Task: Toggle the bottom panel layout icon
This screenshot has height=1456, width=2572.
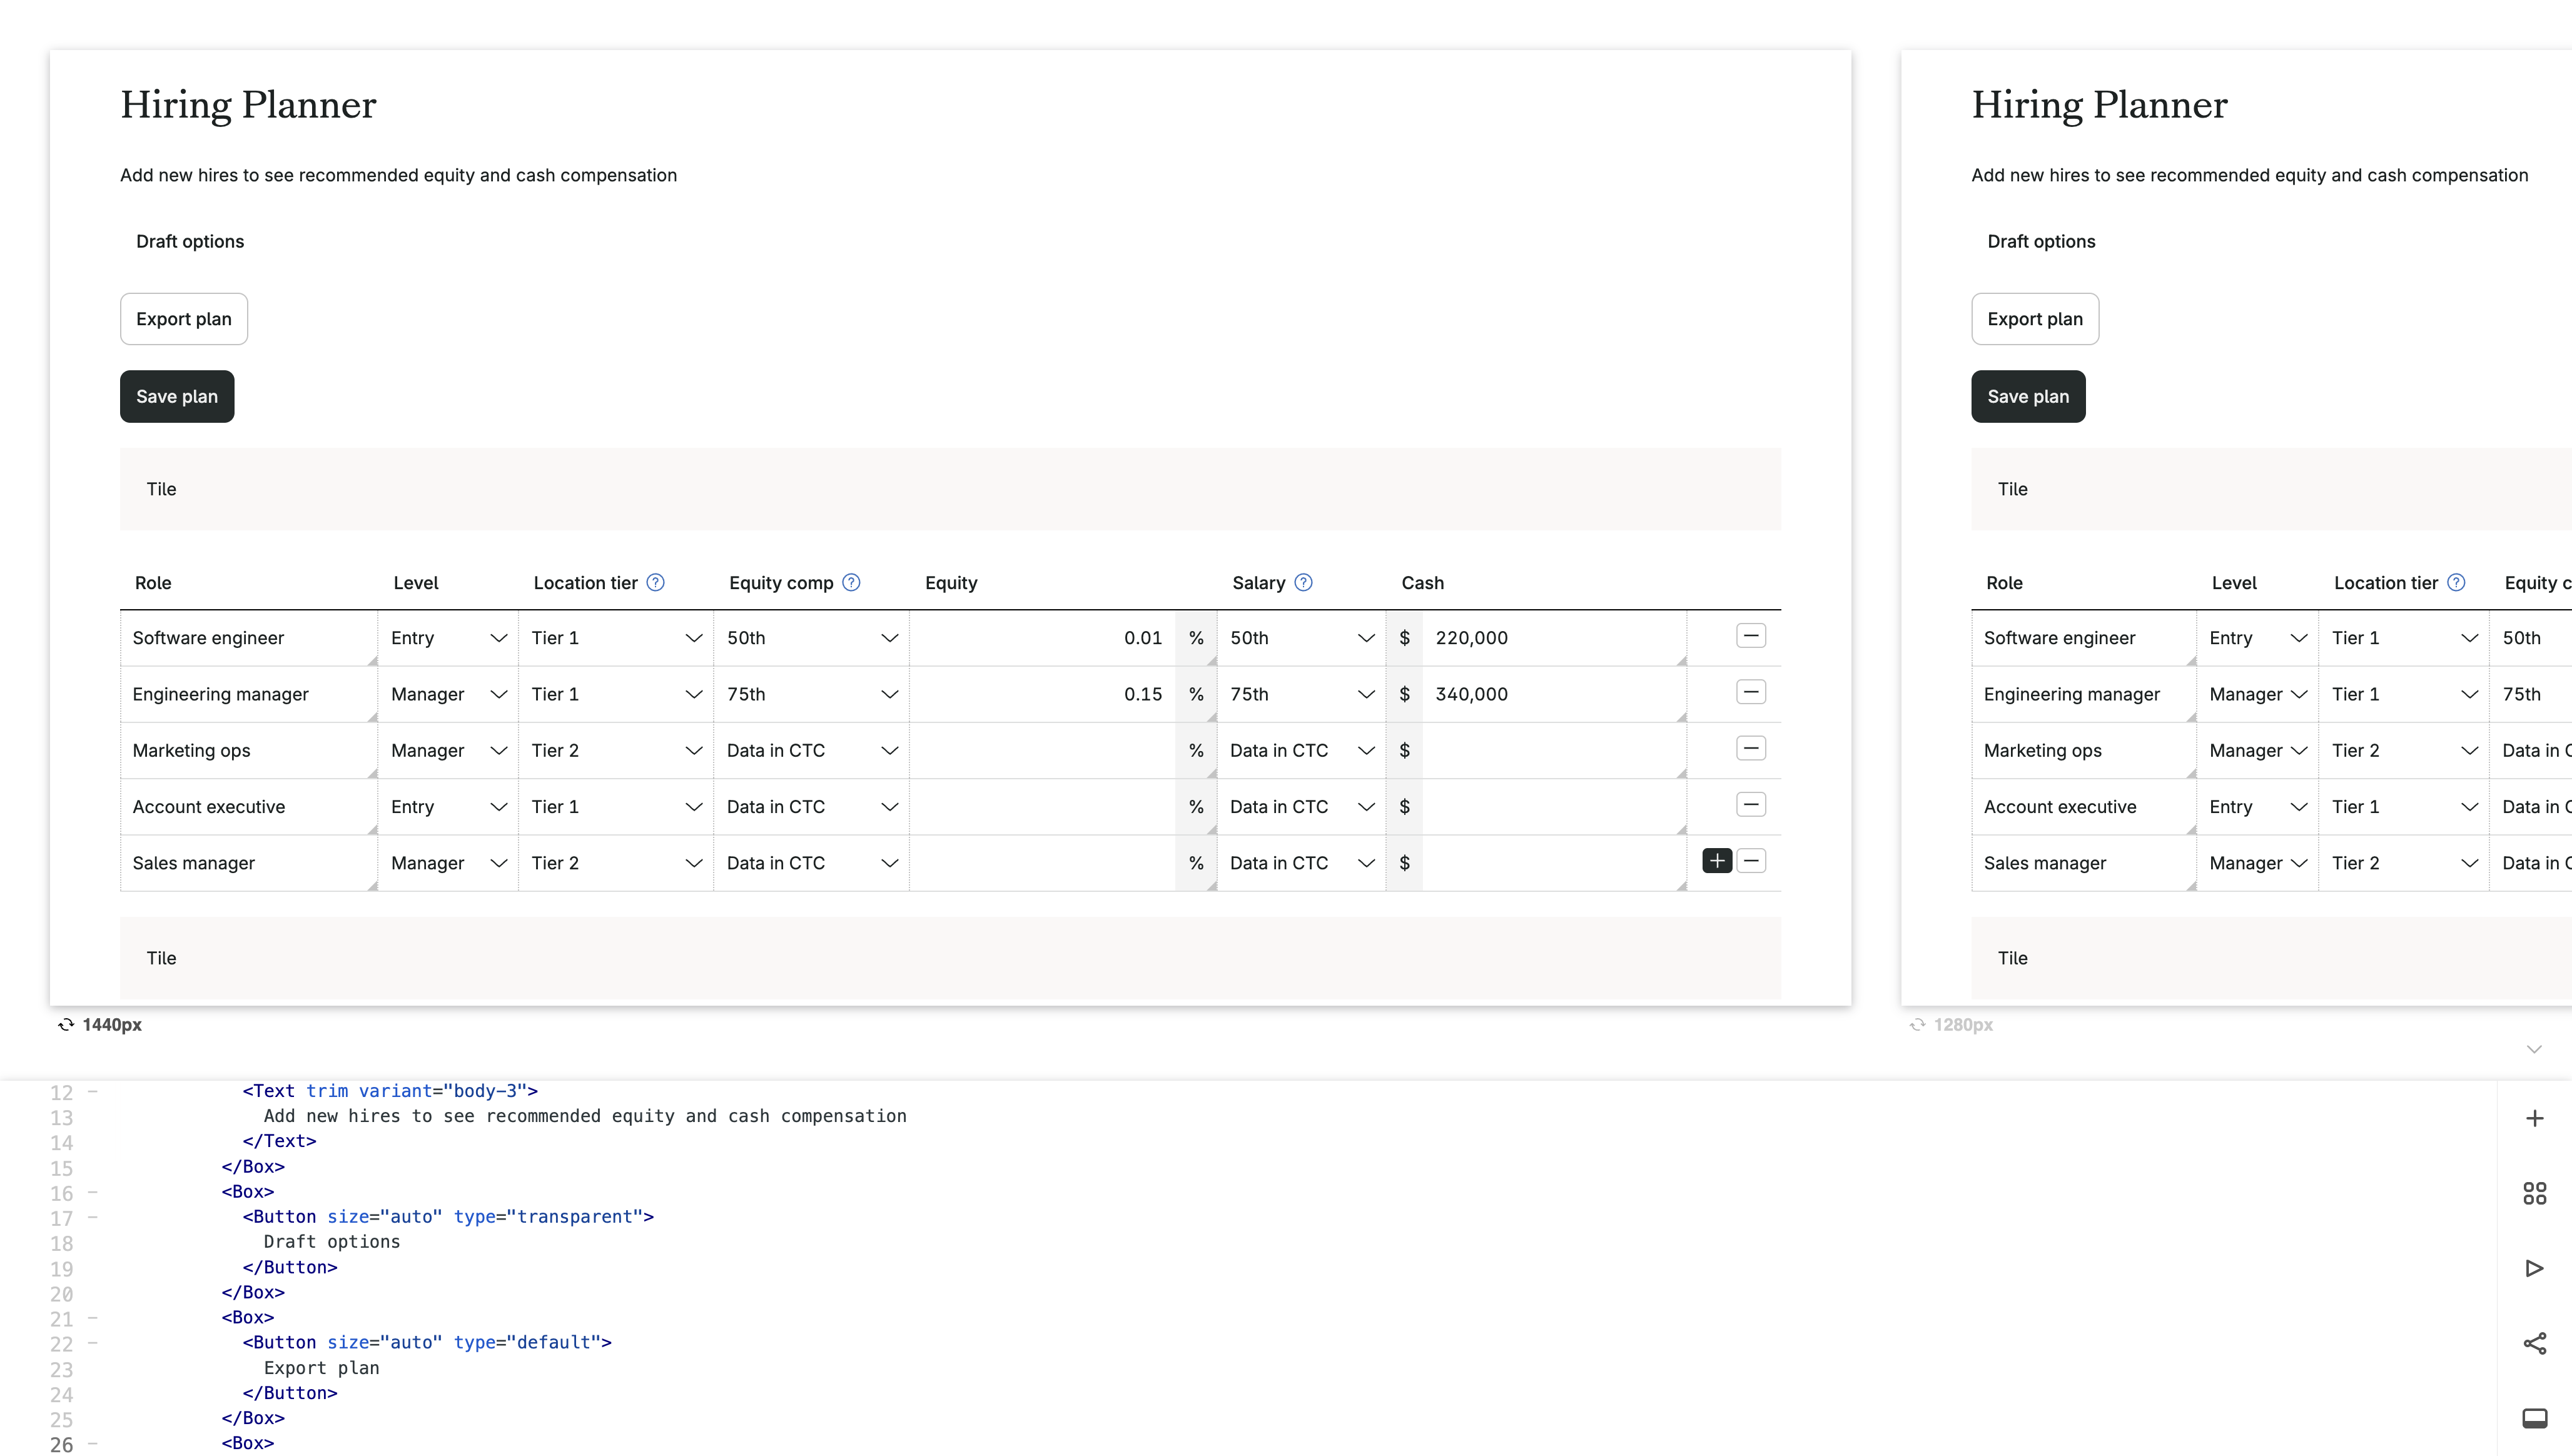Action: (x=2534, y=1418)
